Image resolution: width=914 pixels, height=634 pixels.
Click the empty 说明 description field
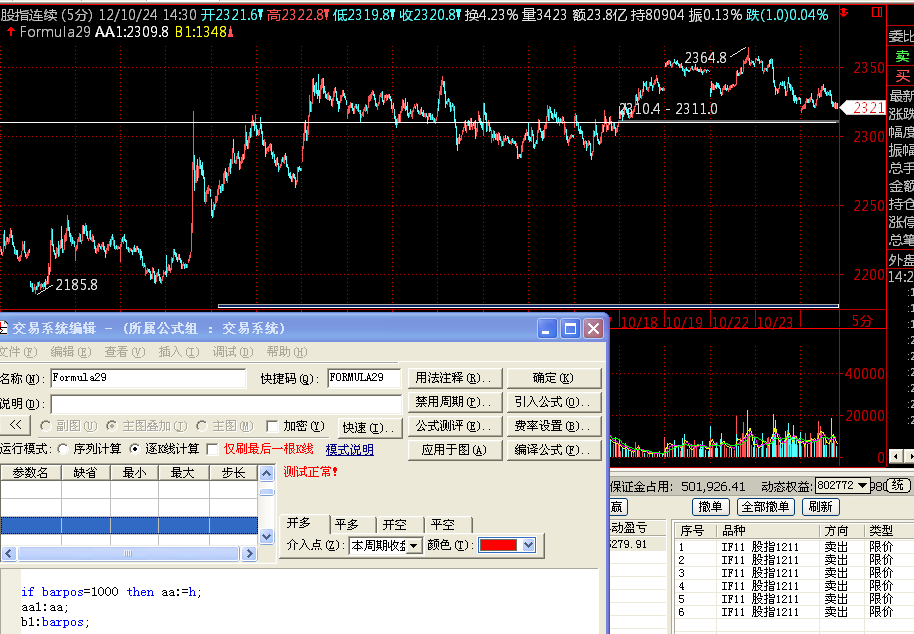point(226,403)
